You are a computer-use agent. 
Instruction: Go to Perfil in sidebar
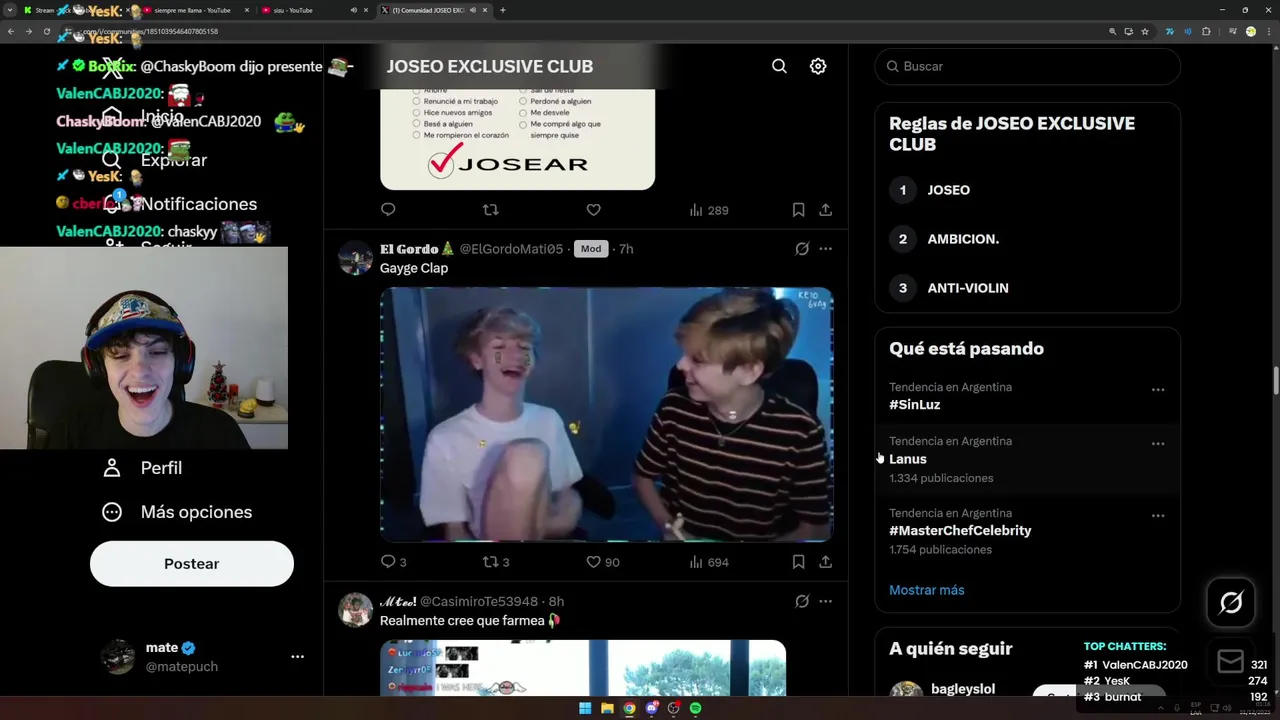(142, 468)
